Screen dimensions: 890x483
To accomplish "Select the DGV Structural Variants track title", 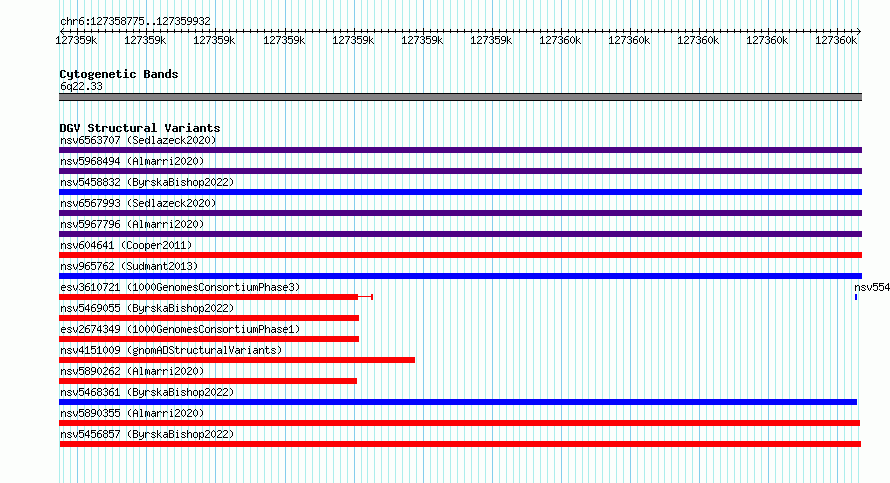I will coord(140,128).
